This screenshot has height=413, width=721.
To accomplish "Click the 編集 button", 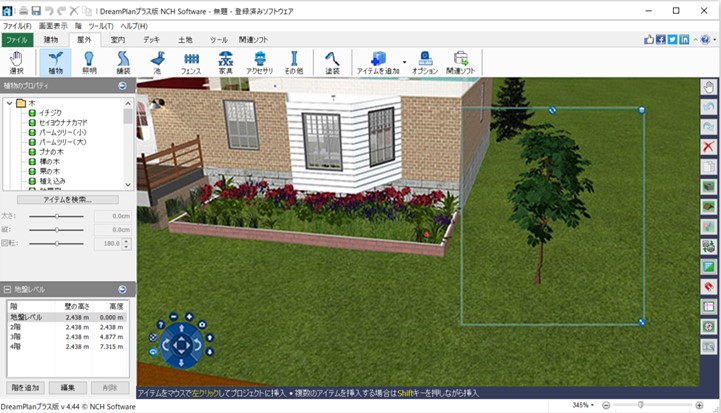I will [68, 388].
